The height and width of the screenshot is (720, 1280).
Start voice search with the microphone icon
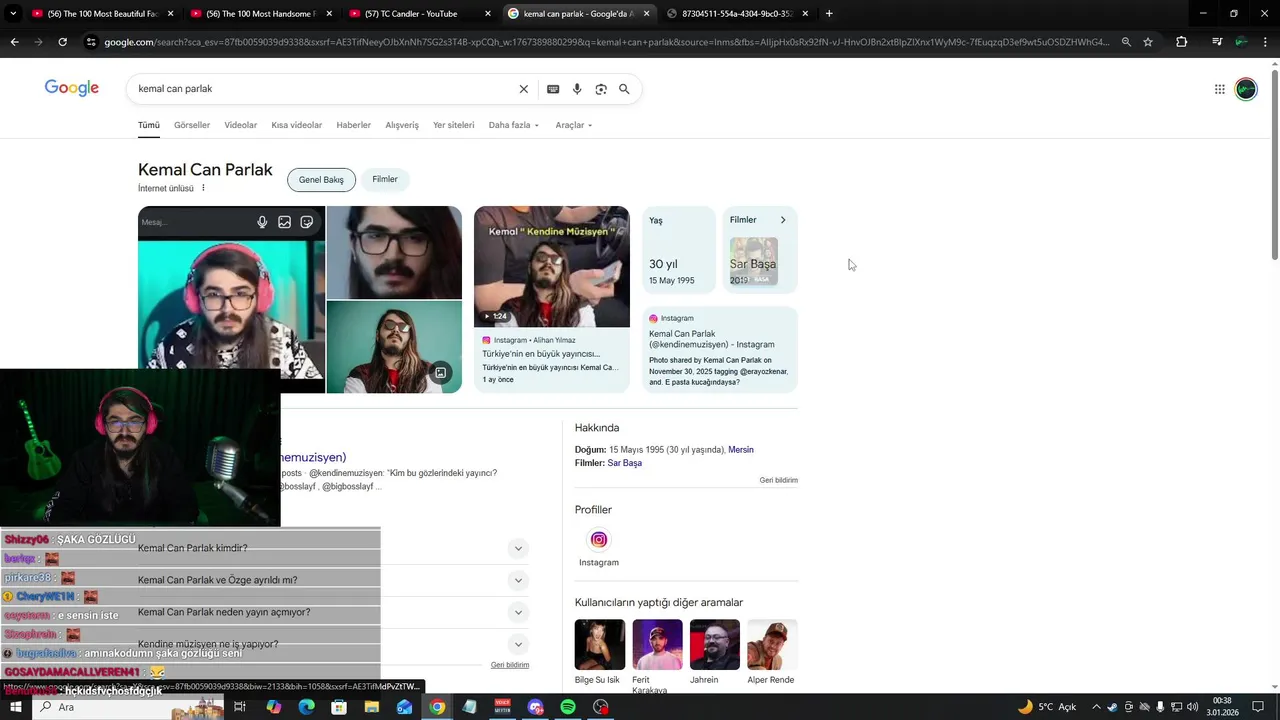(x=577, y=89)
